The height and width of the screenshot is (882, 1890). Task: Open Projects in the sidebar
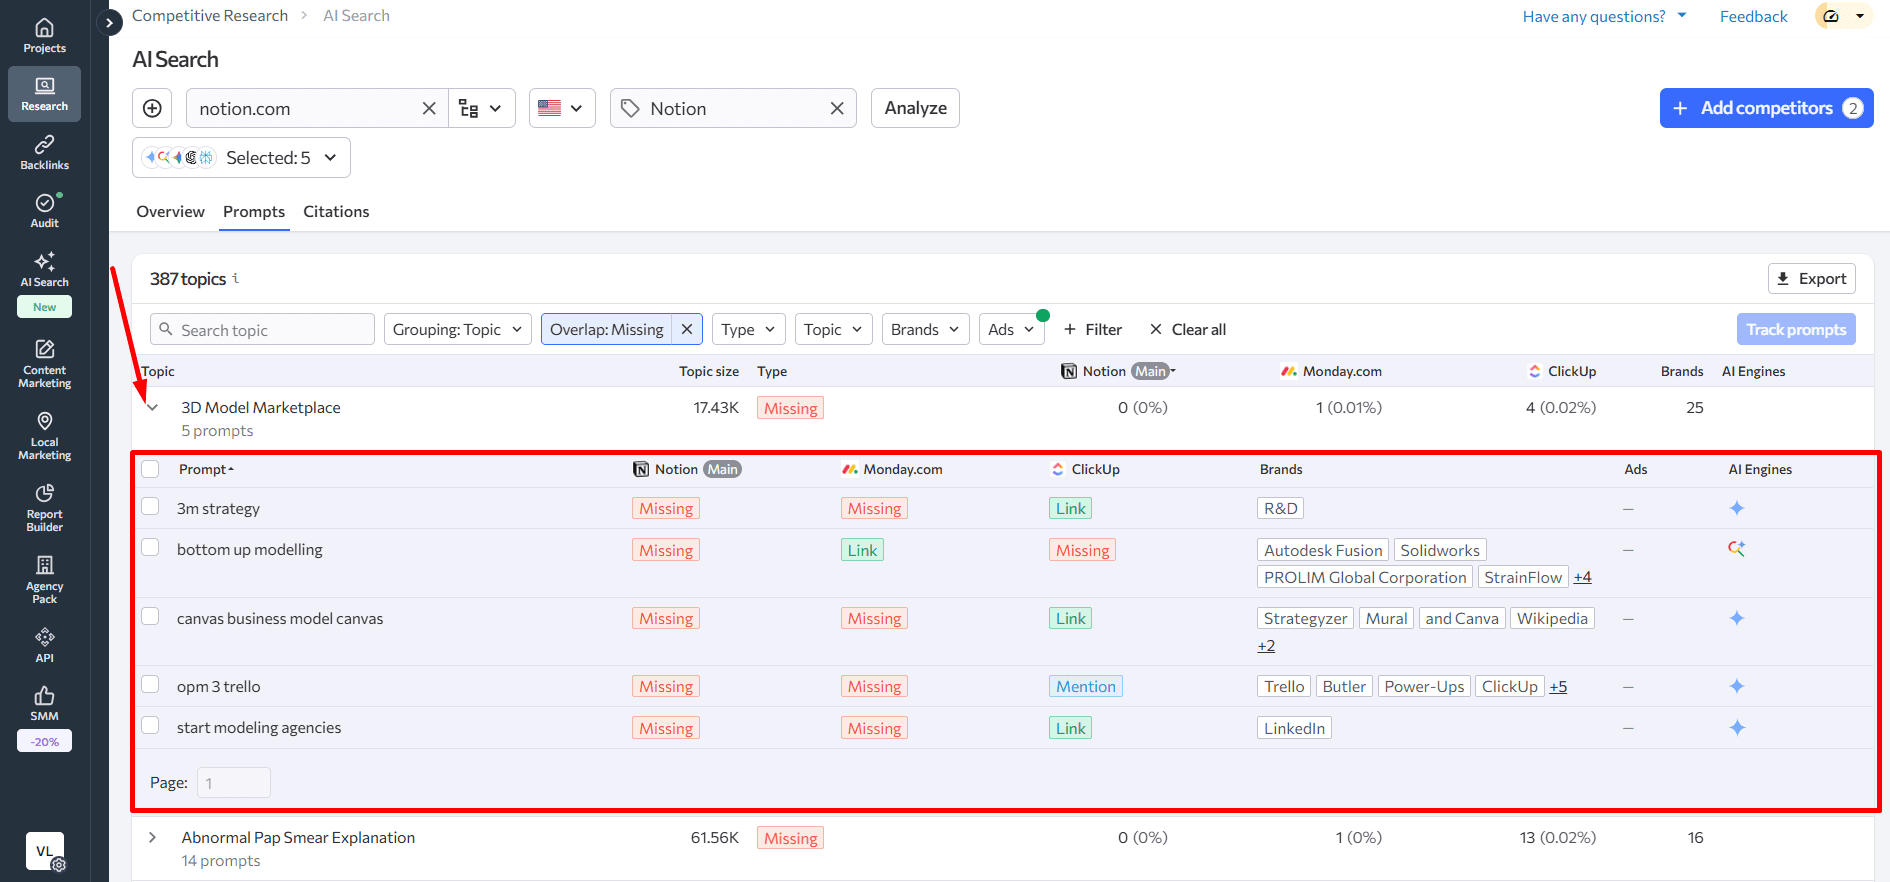click(44, 36)
